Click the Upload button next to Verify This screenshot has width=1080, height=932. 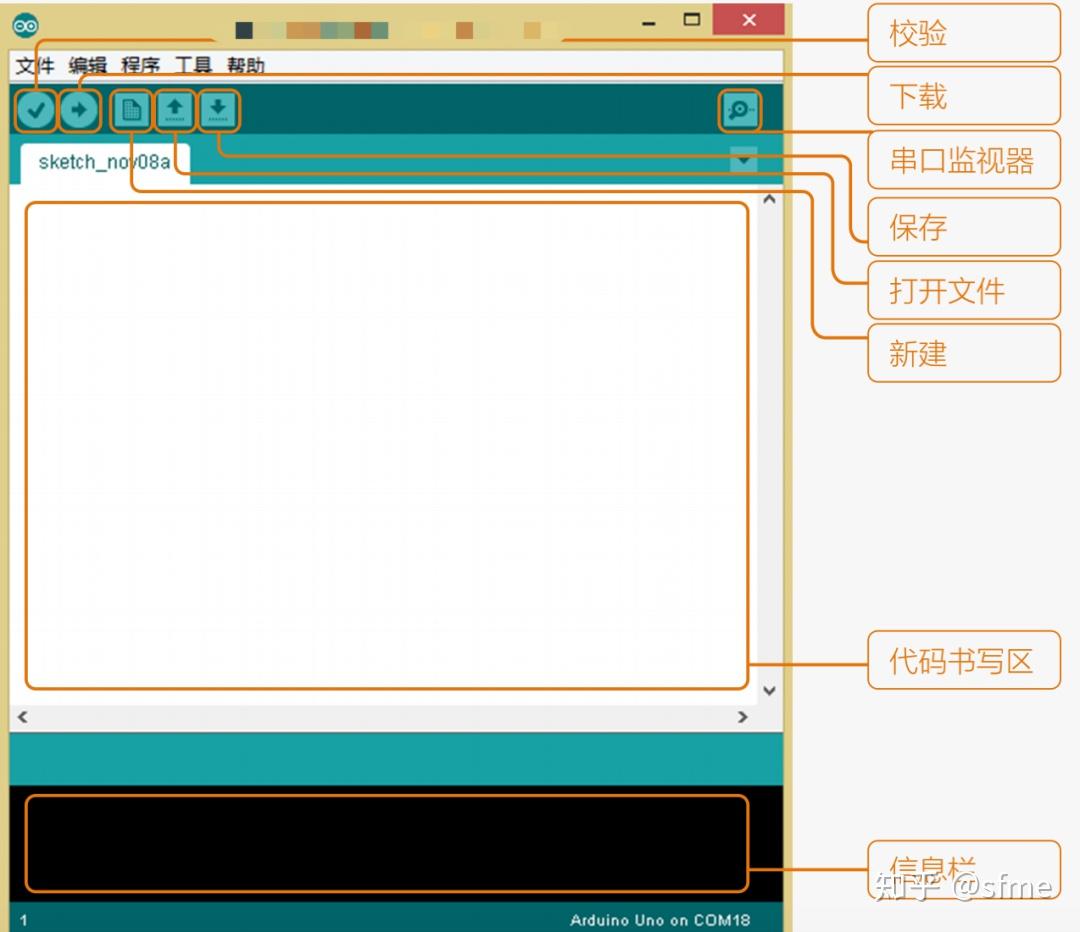[x=80, y=110]
